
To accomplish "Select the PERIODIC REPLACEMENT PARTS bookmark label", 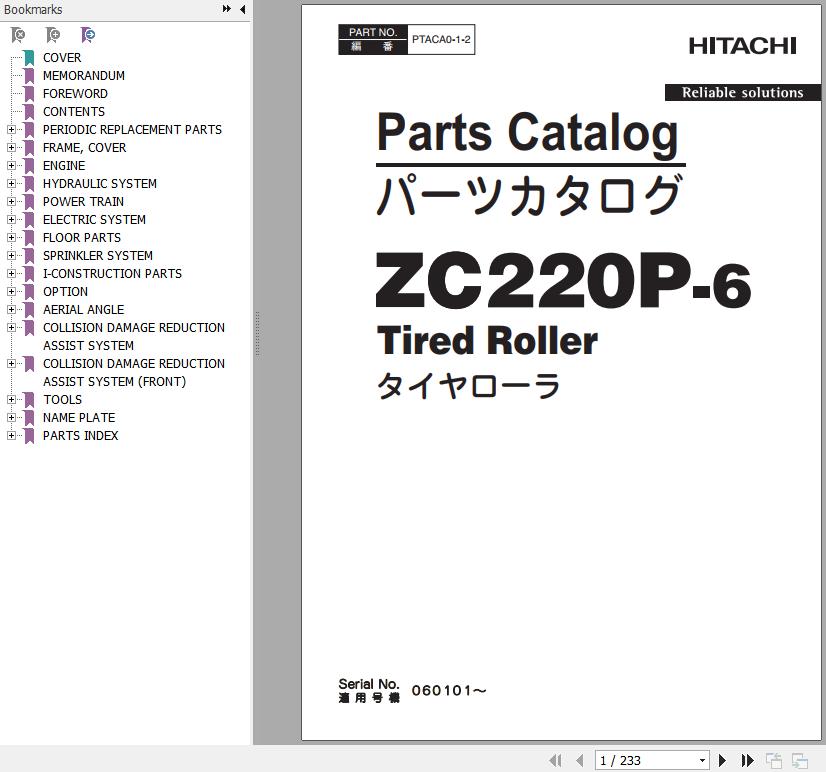I will click(132, 129).
